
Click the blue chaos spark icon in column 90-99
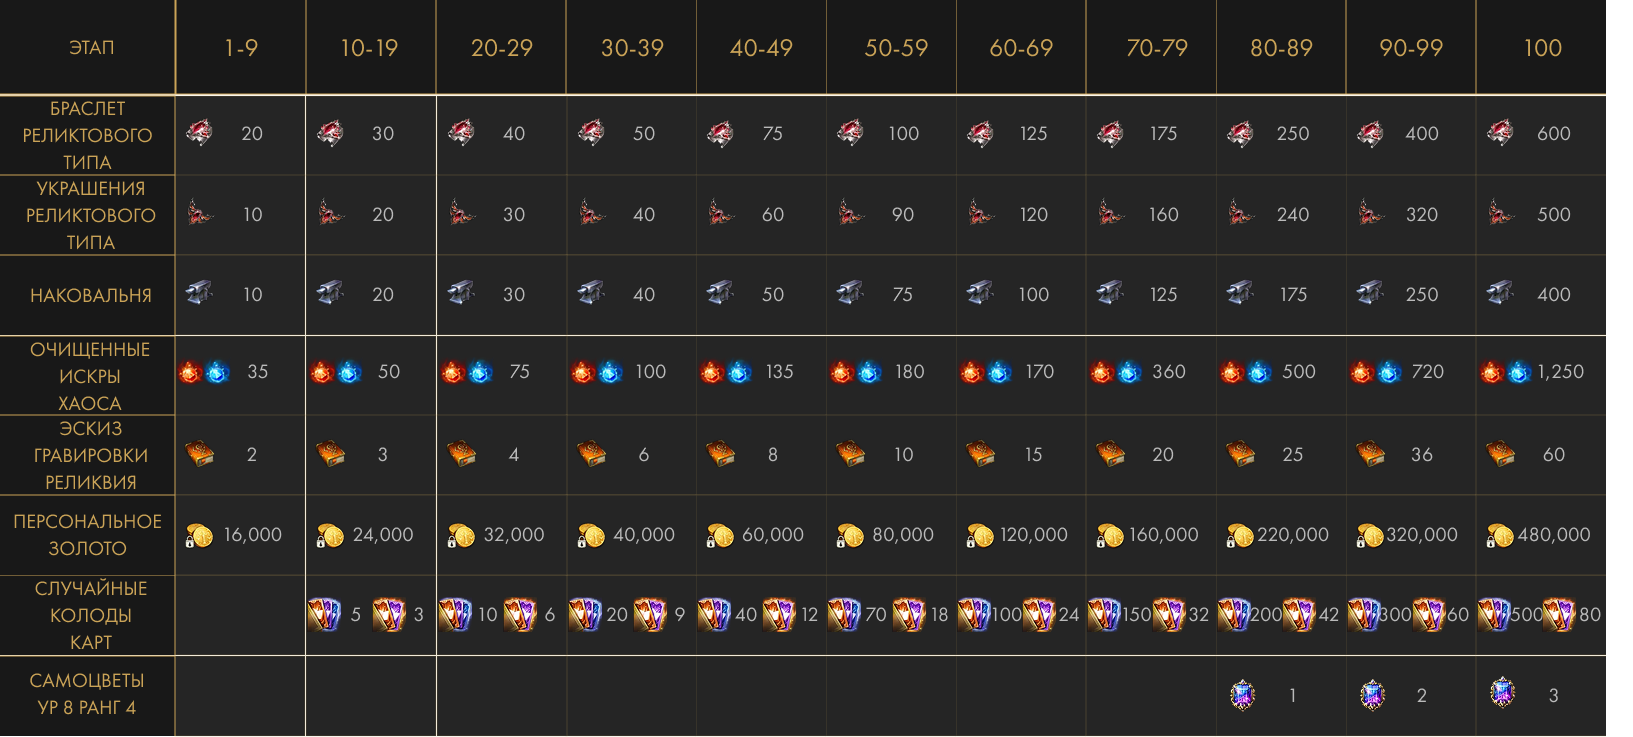[x=1389, y=373]
